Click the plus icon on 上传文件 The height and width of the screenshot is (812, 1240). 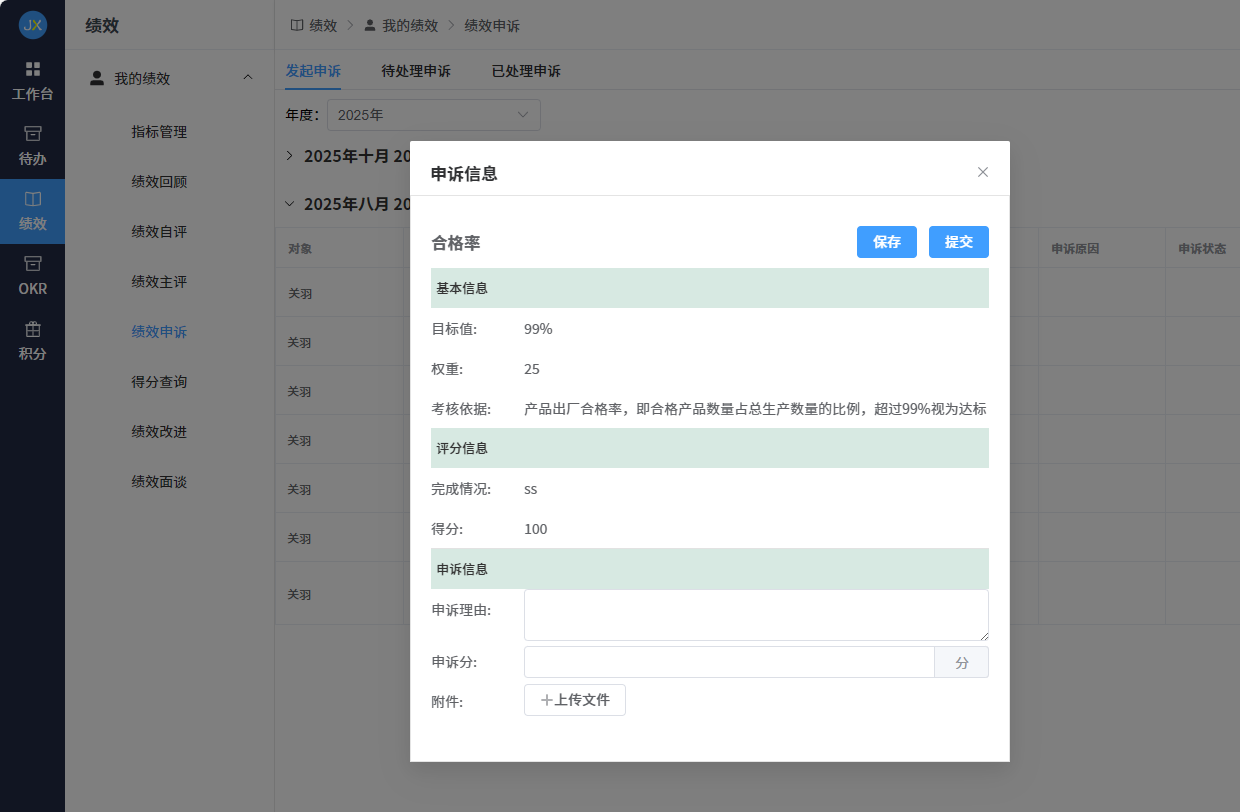click(x=546, y=700)
